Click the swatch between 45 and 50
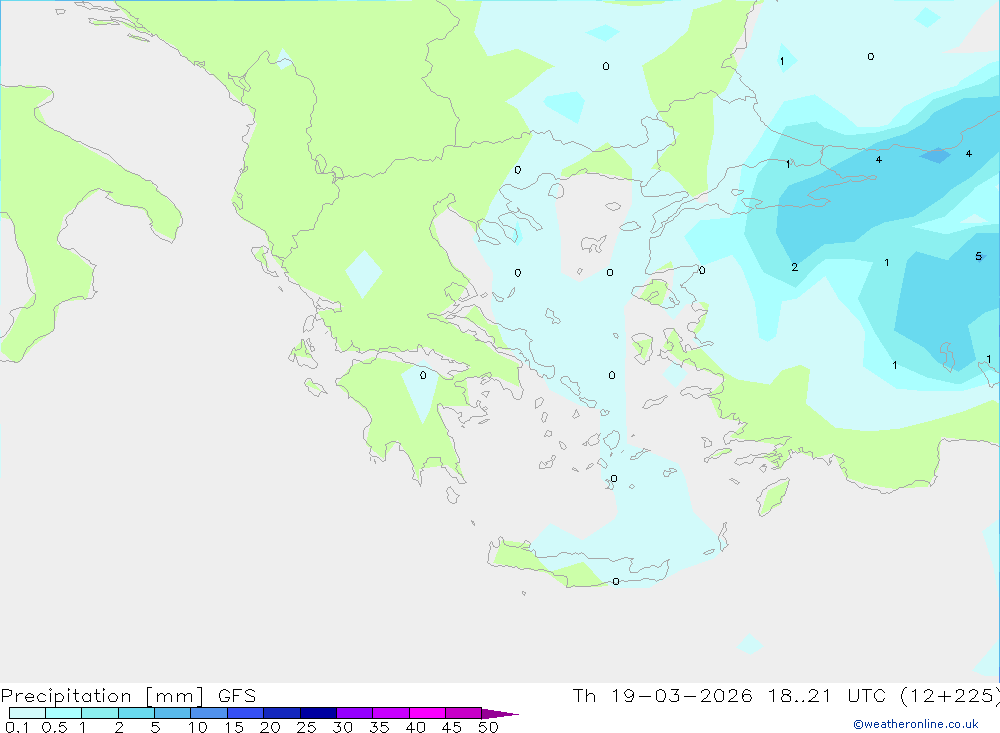This screenshot has height=733, width=1000. tap(464, 713)
